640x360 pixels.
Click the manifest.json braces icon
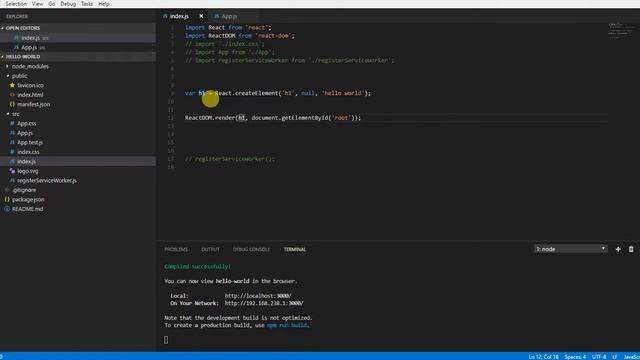[x=12, y=104]
